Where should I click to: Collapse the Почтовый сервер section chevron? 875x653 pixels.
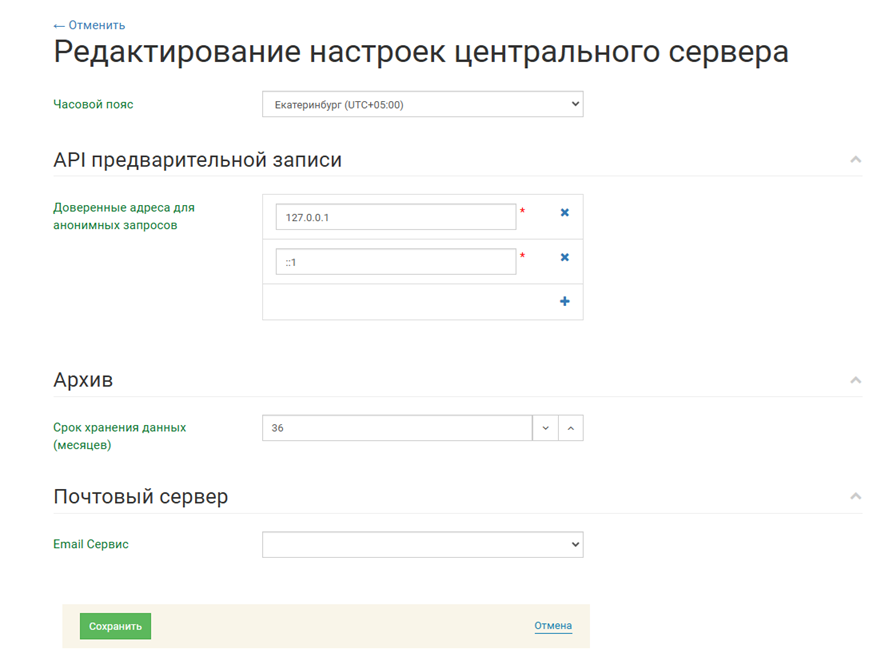855,497
